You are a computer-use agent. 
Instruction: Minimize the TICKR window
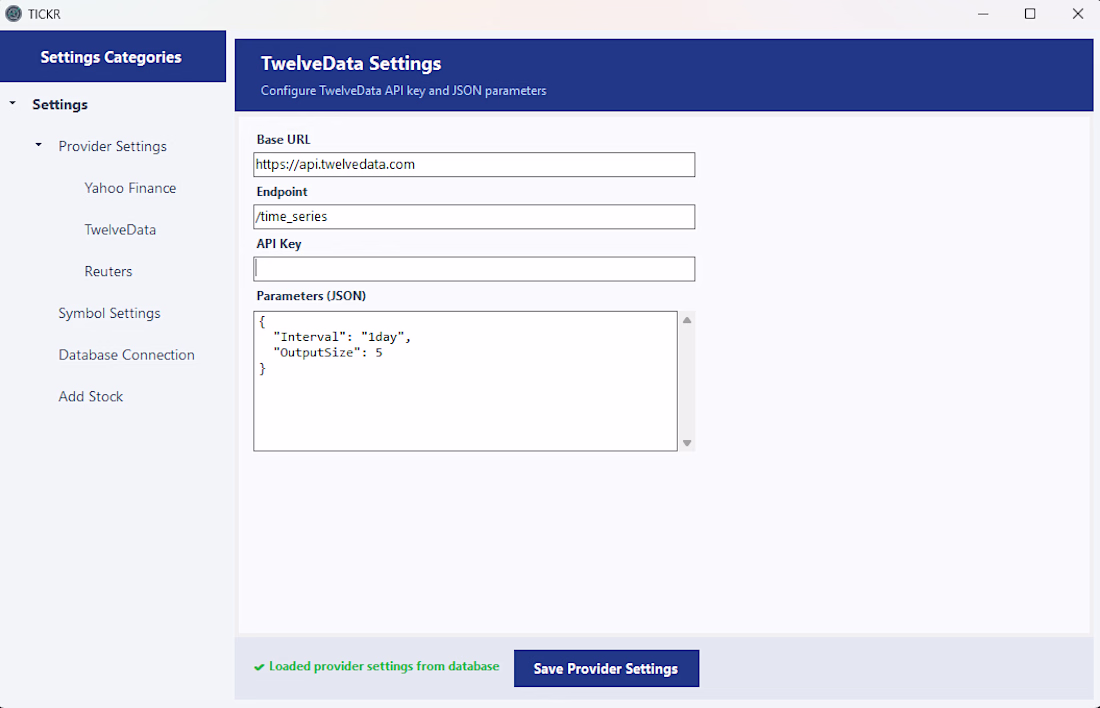pyautogui.click(x=983, y=14)
